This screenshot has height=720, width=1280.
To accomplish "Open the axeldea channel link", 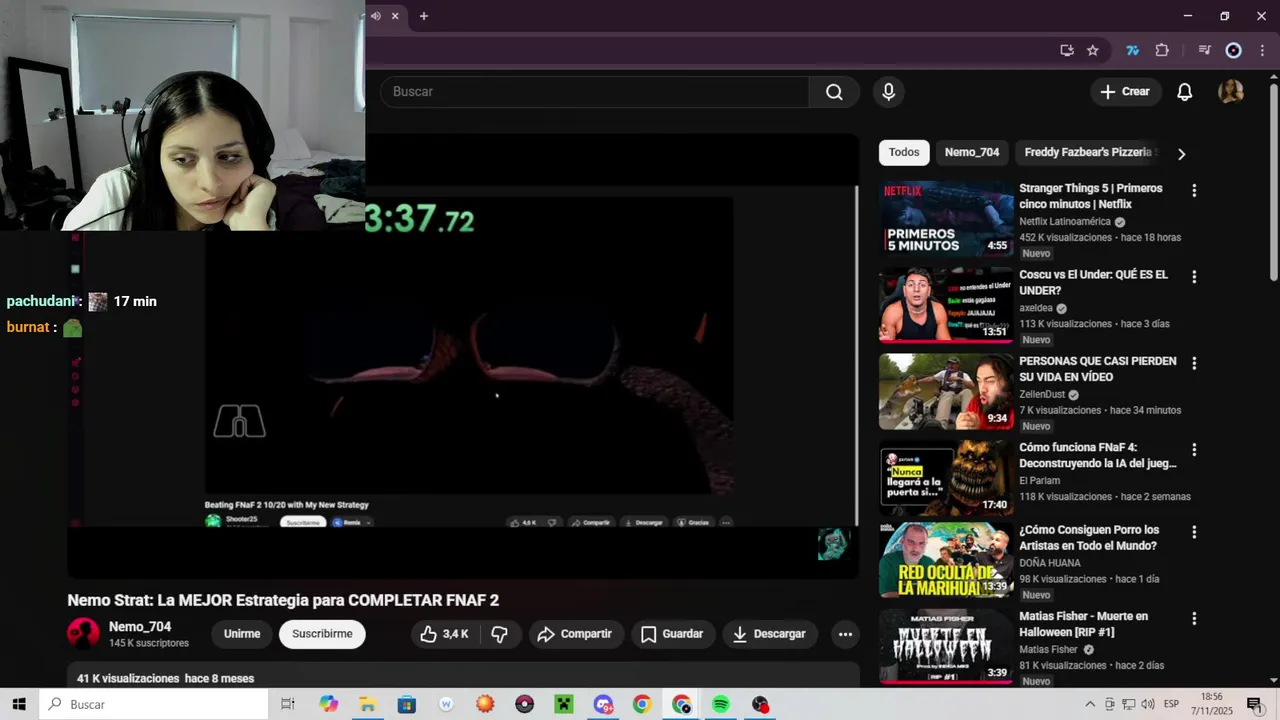I will pyautogui.click(x=1036, y=308).
